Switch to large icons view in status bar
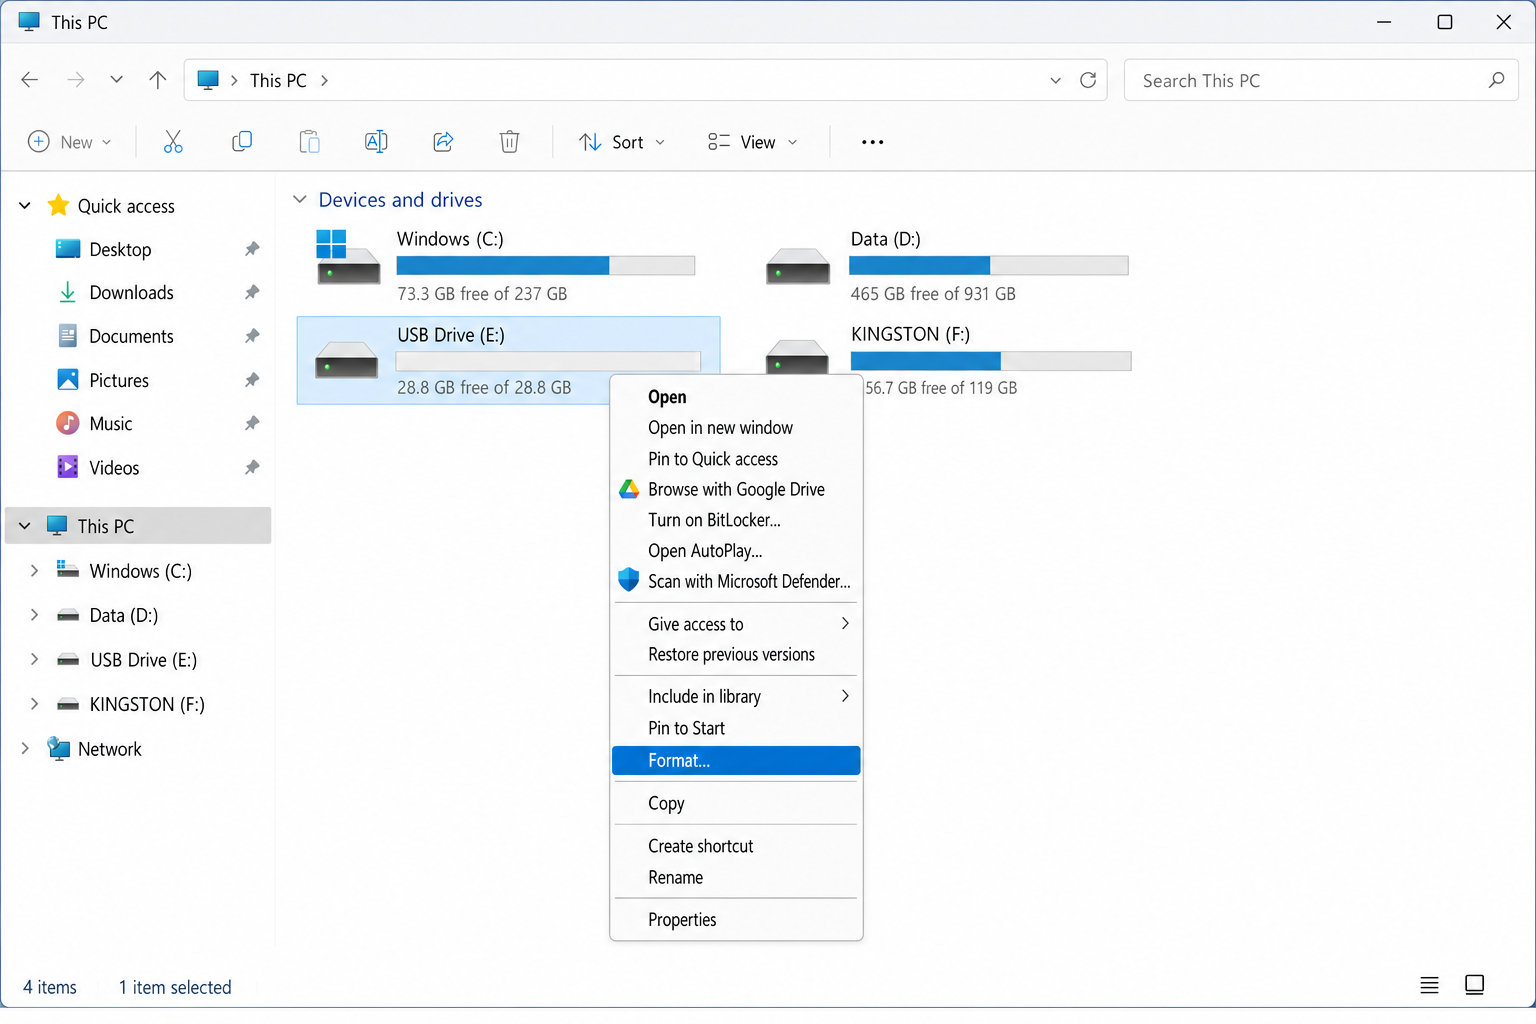The width and height of the screenshot is (1536, 1024). coord(1474,985)
